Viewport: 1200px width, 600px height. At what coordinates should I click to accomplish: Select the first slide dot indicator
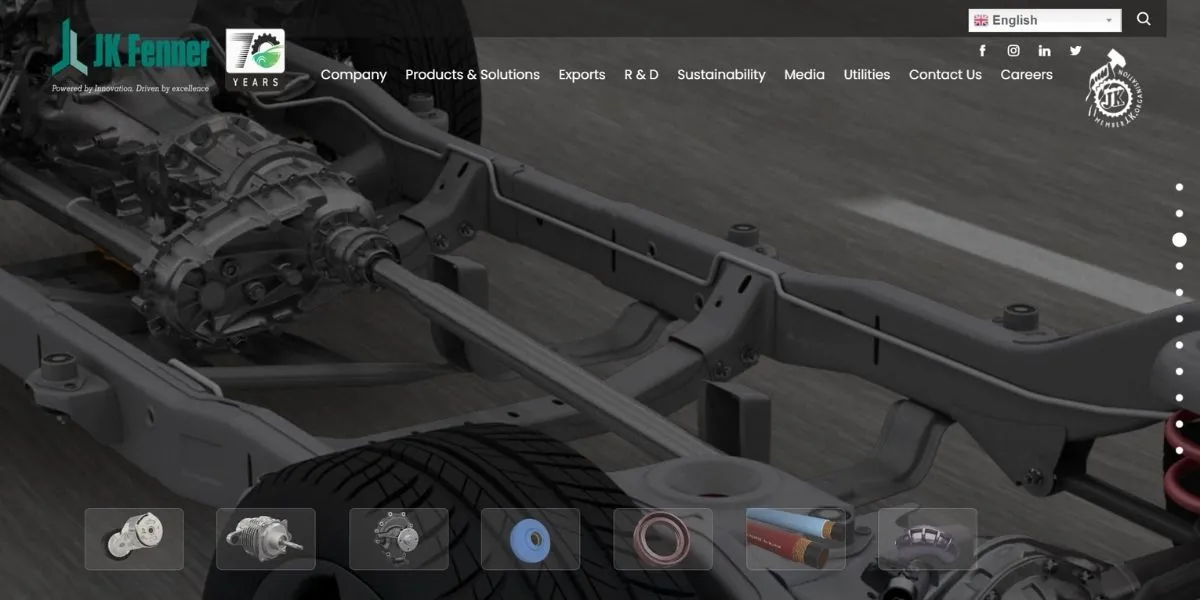(1179, 187)
